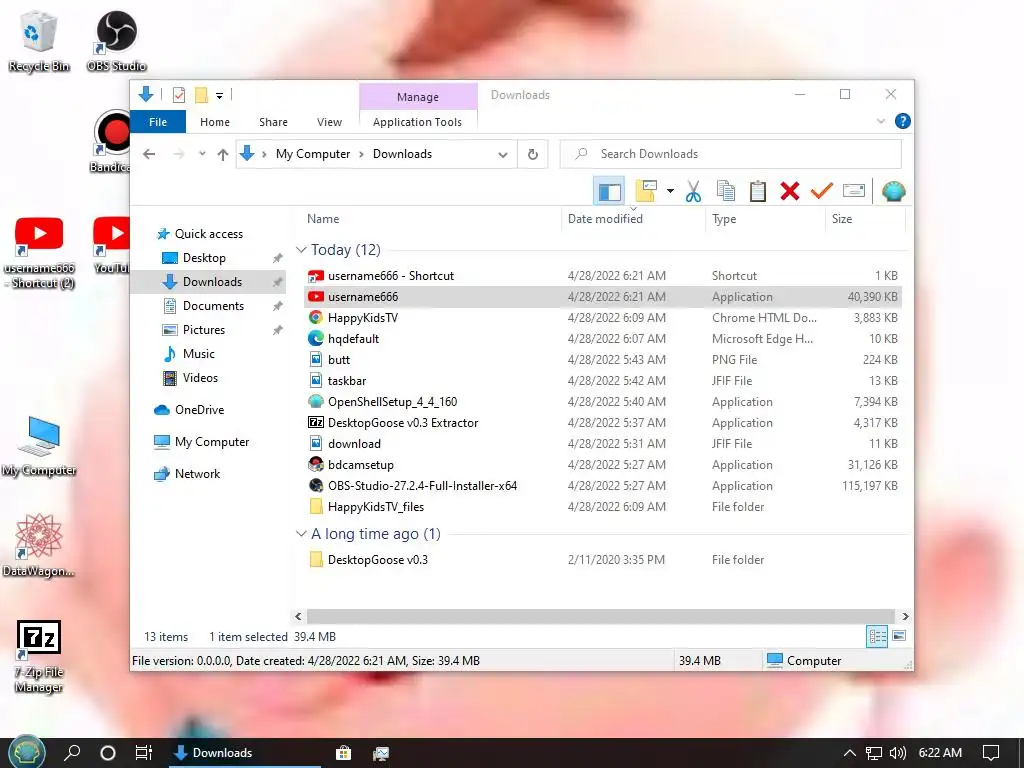
Task: Open the File tab
Action: (158, 121)
